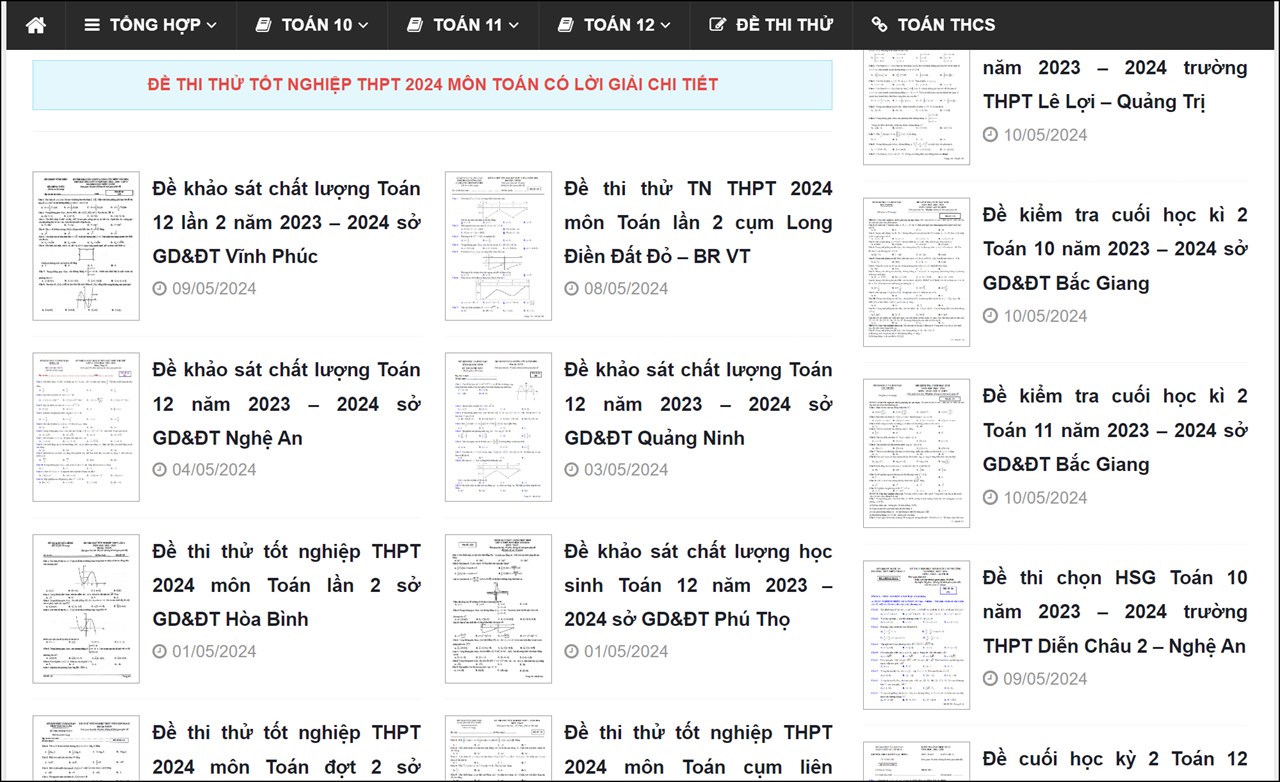The height and width of the screenshot is (782, 1280).
Task: Click the Toán cụm liên exam thumbnail
Action: coord(498,748)
